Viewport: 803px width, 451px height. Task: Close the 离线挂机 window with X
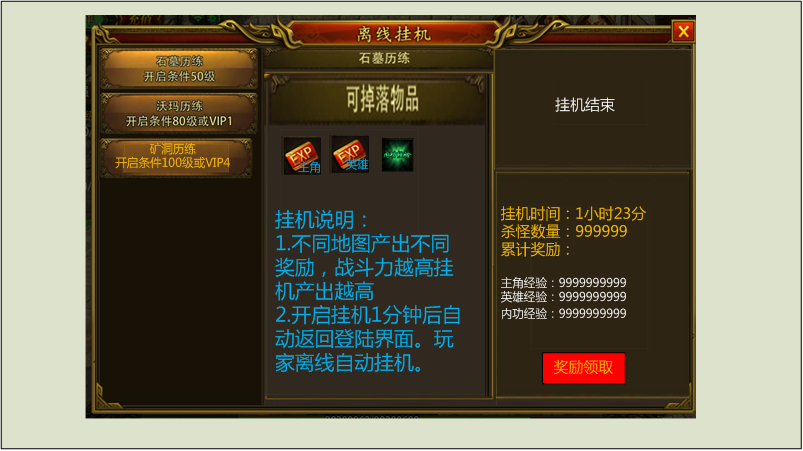[x=683, y=32]
